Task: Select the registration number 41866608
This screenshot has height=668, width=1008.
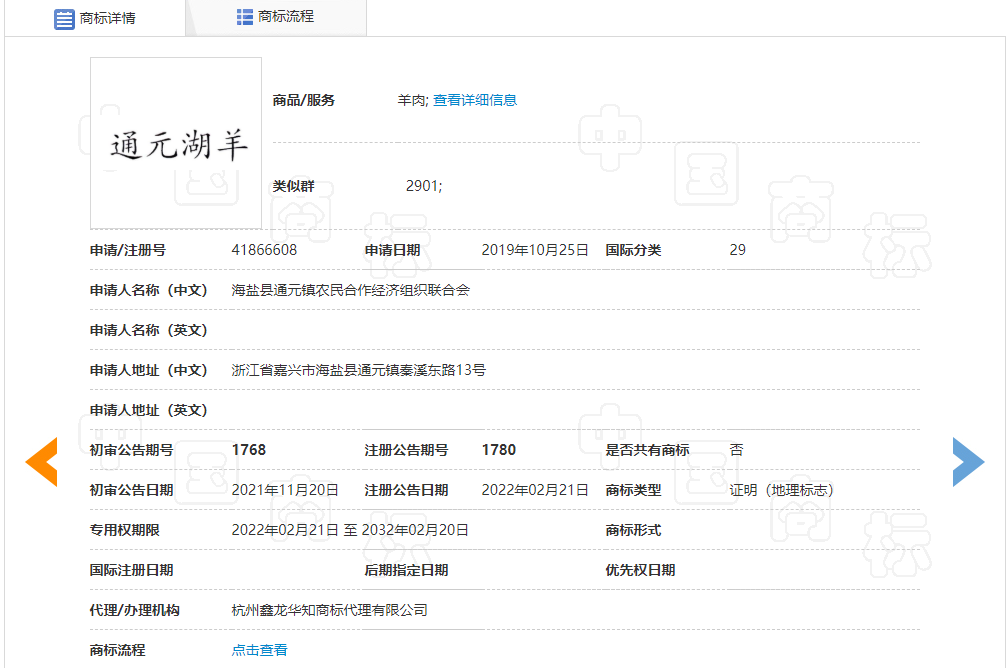Action: click(x=264, y=250)
